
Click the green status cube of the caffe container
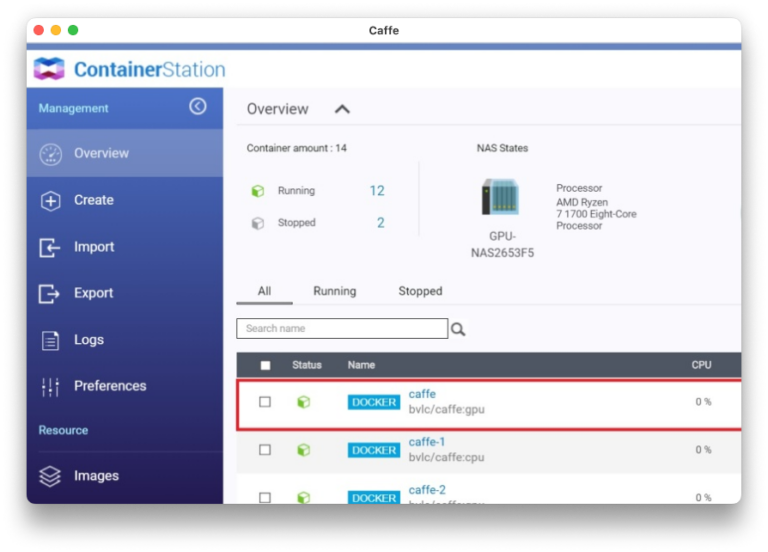[304, 402]
